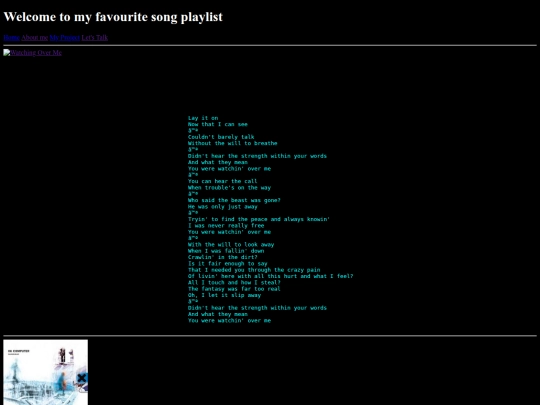
Task: Click the lyric 'Oh, I let it slip away'
Action: click(x=225, y=295)
